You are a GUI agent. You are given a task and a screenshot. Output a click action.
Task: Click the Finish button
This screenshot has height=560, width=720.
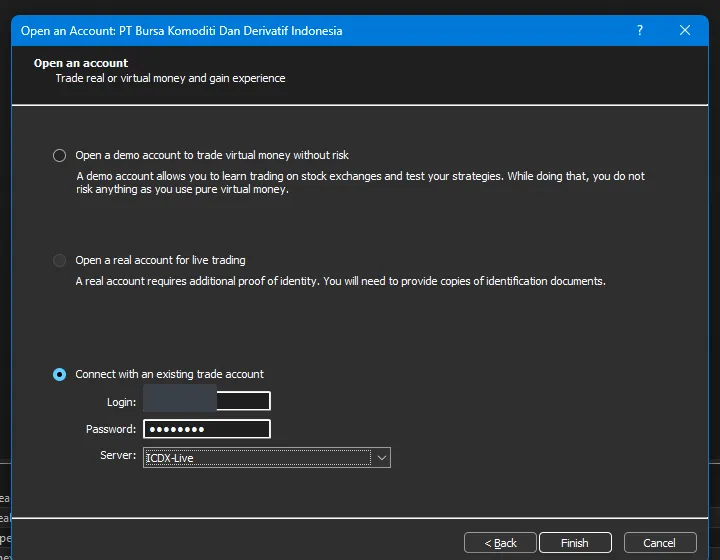click(x=575, y=543)
